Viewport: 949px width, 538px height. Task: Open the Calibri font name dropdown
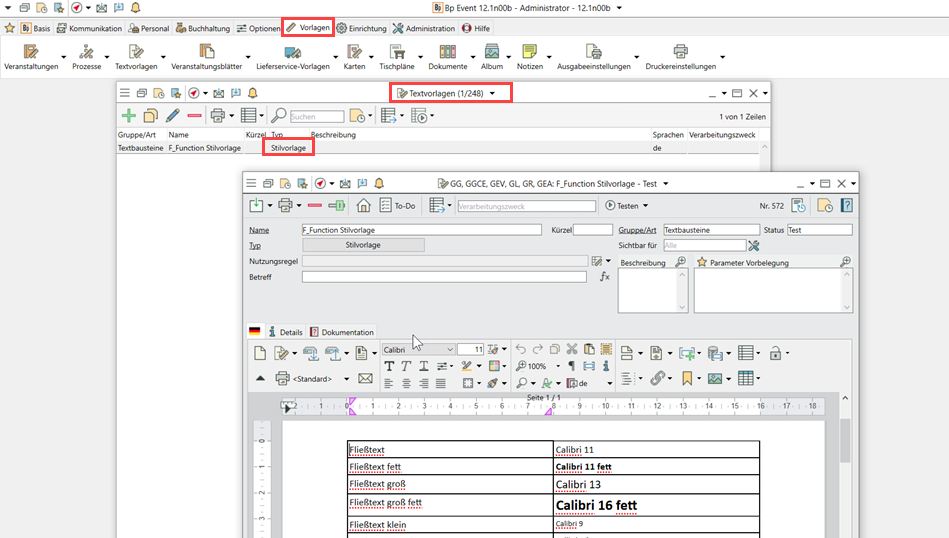(419, 349)
